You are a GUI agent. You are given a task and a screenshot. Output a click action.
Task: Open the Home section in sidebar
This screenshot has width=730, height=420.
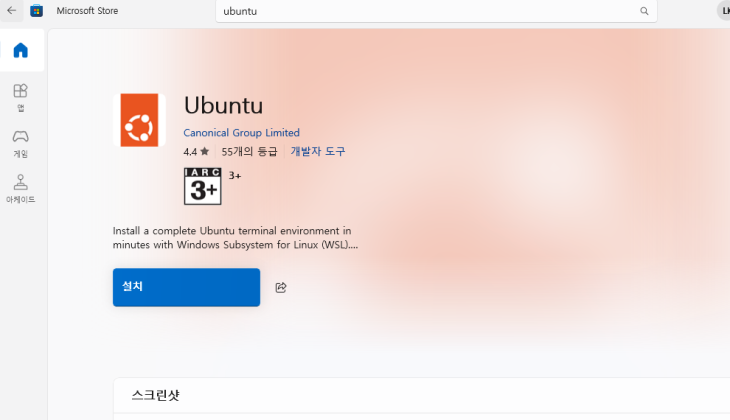point(20,50)
